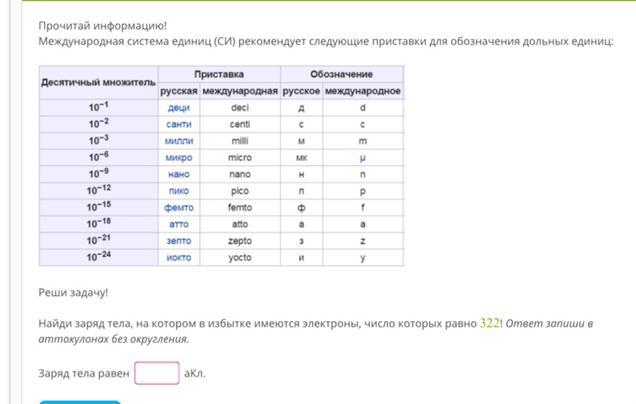
Task: Select the 'yocto' table cell
Action: (240, 258)
